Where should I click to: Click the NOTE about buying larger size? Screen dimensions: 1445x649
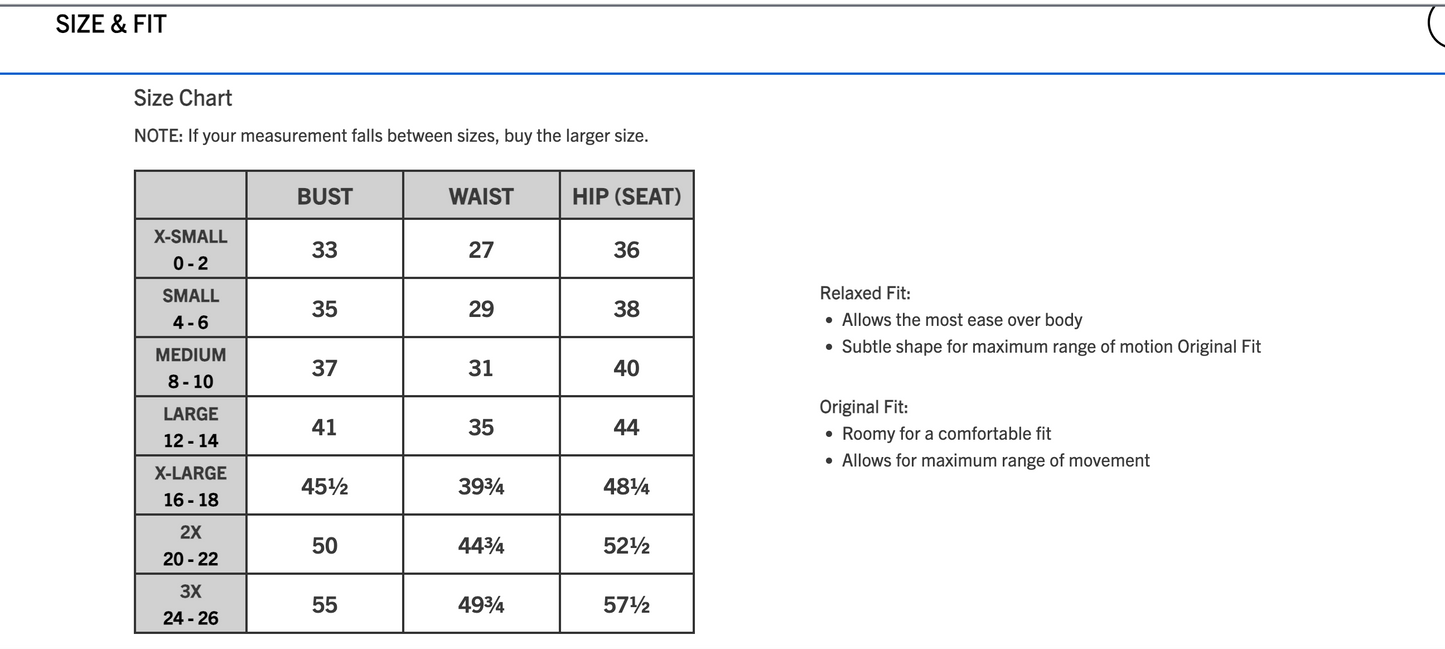pos(391,135)
